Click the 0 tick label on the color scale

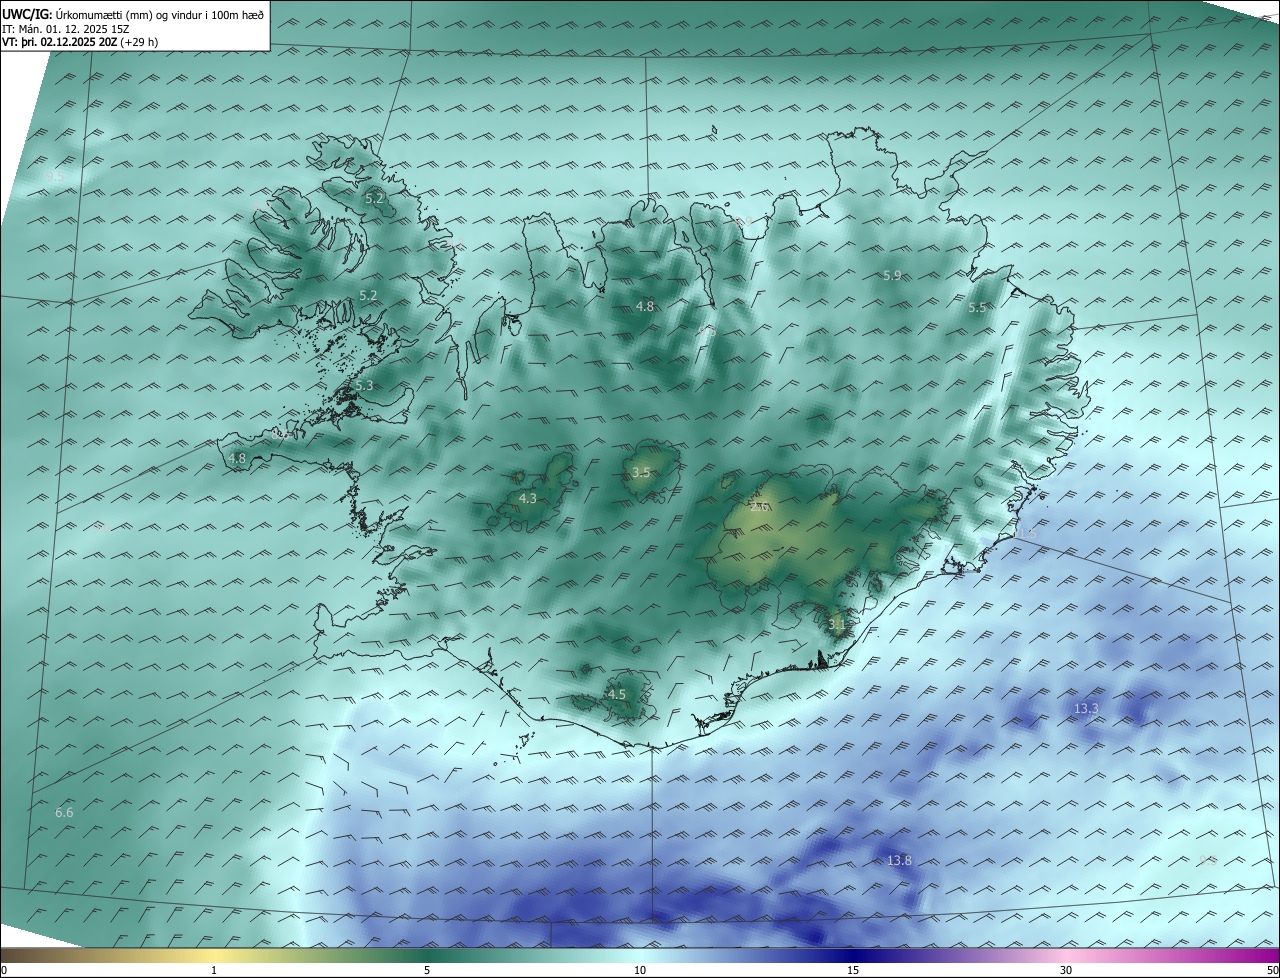pyautogui.click(x=4, y=970)
